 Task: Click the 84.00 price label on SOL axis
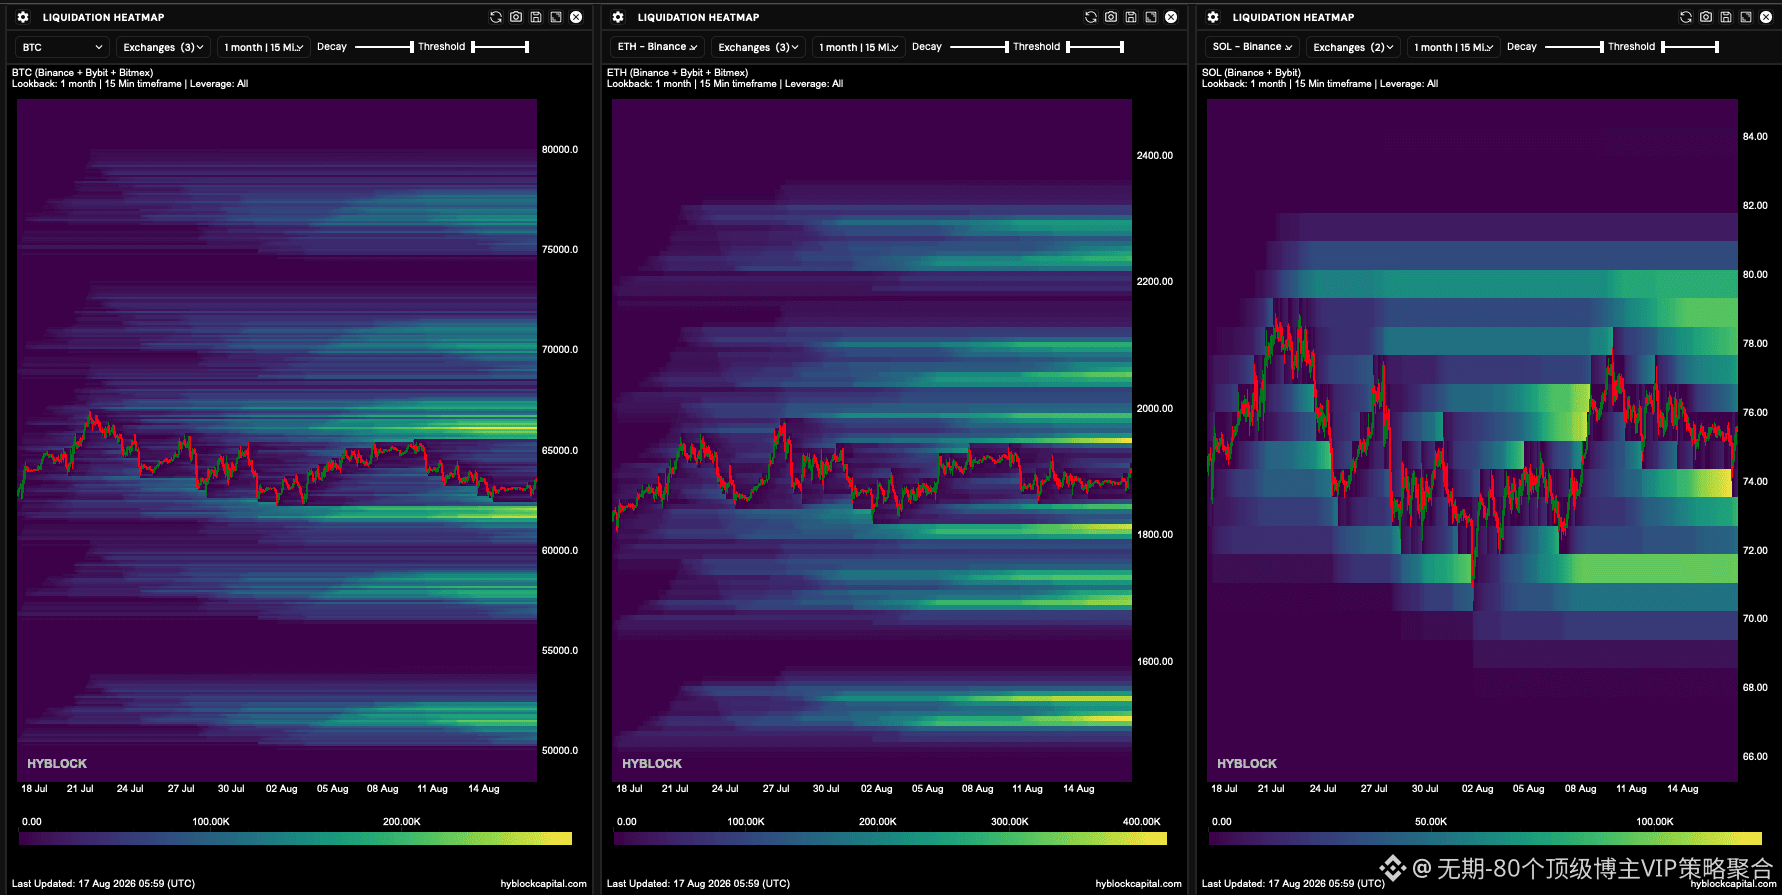[x=1755, y=137]
